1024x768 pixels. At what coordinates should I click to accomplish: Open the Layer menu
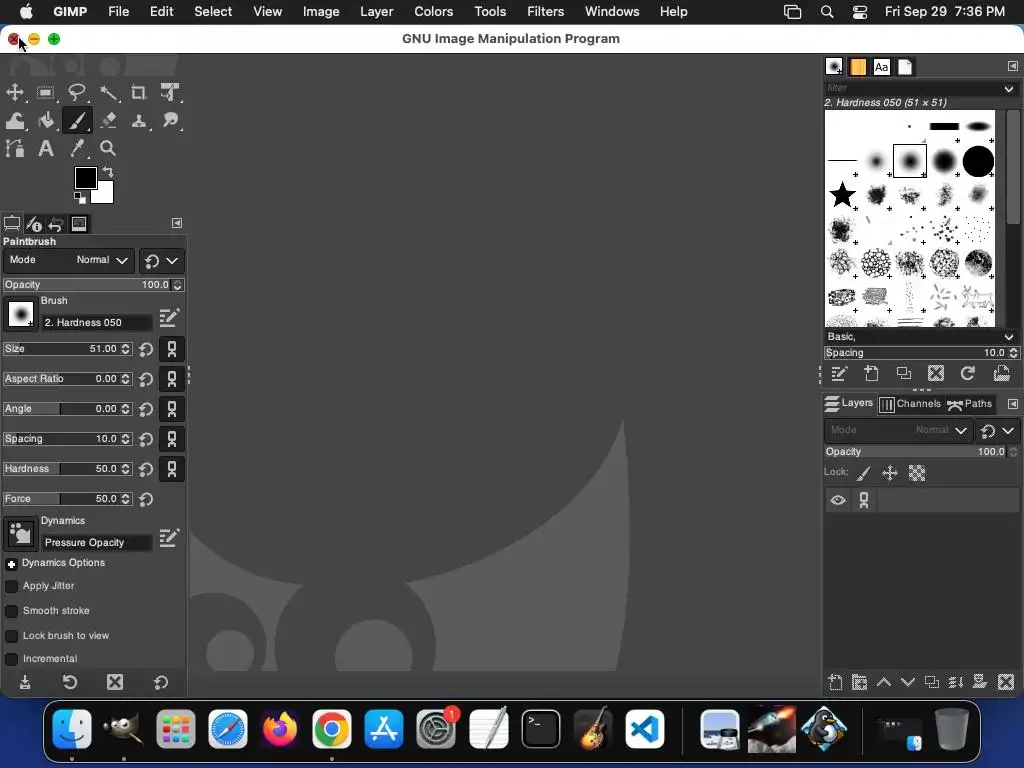point(377,12)
